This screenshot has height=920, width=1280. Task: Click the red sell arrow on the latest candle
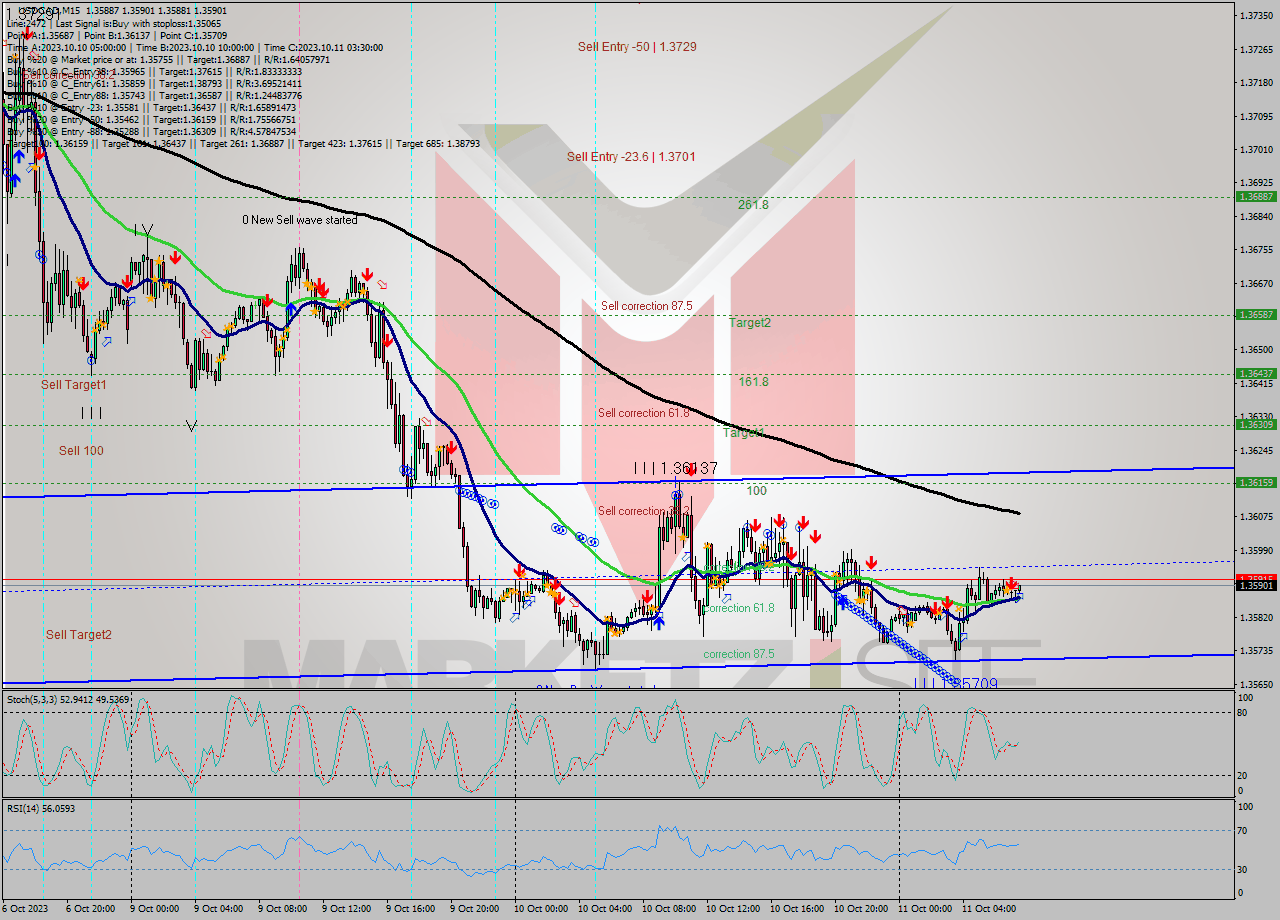coord(1011,583)
